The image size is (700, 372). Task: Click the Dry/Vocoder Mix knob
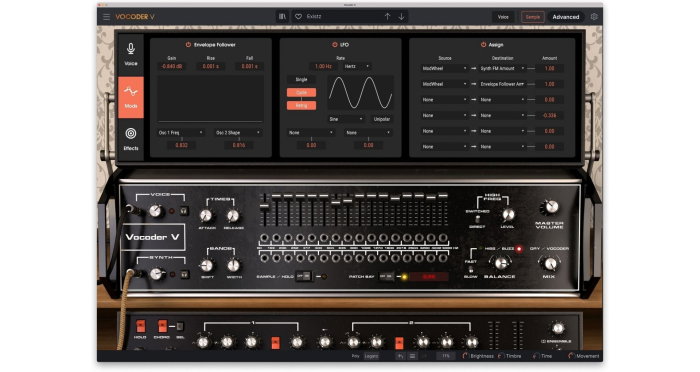tap(550, 264)
